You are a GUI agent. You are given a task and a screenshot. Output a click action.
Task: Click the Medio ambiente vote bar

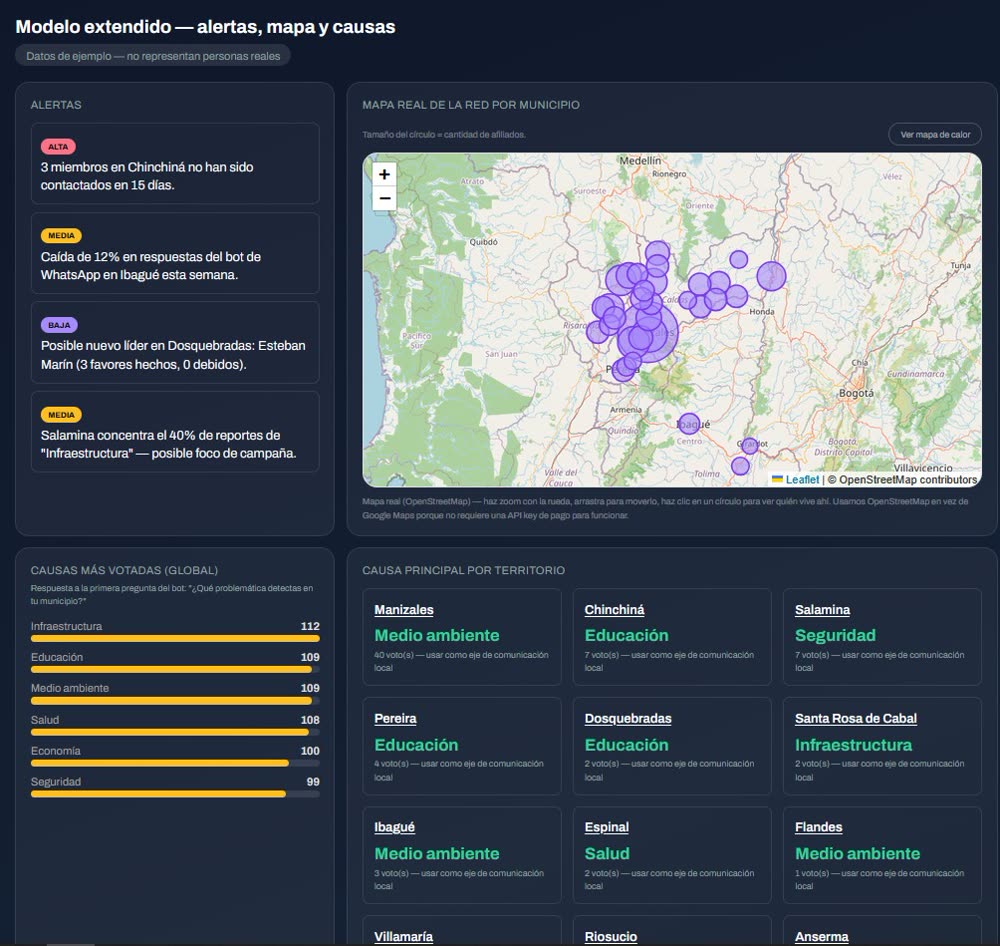pyautogui.click(x=175, y=700)
